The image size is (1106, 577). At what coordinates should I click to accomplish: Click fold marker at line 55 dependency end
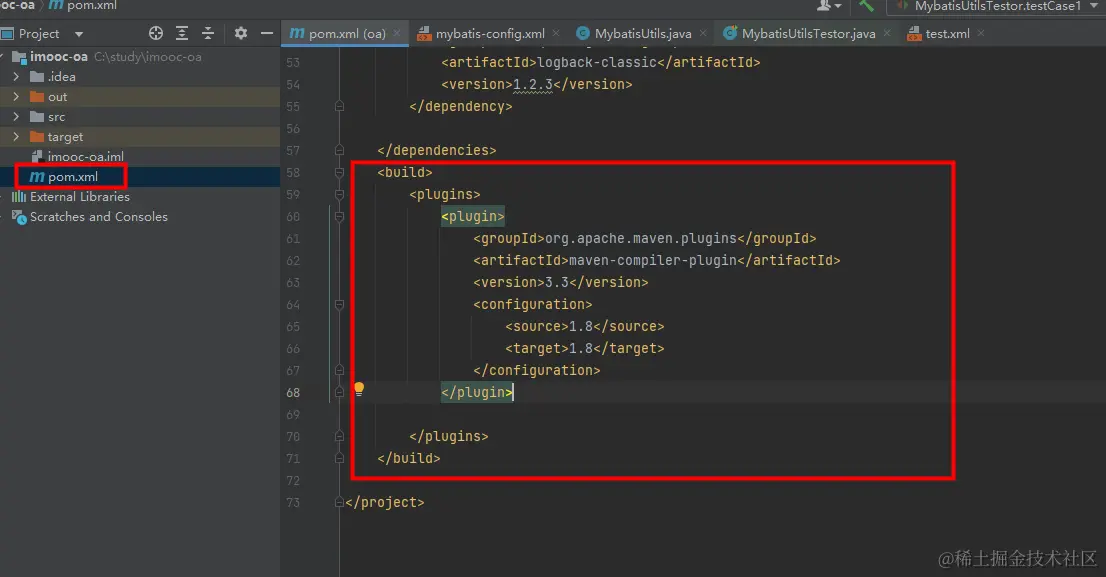(x=339, y=107)
